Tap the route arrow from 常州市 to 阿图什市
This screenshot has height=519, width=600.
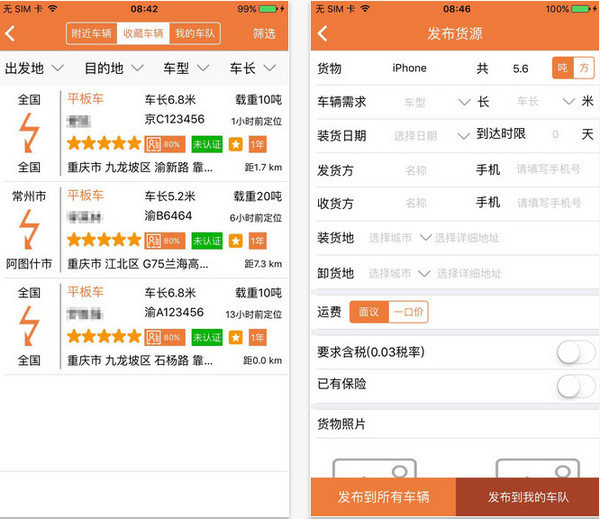[x=29, y=230]
